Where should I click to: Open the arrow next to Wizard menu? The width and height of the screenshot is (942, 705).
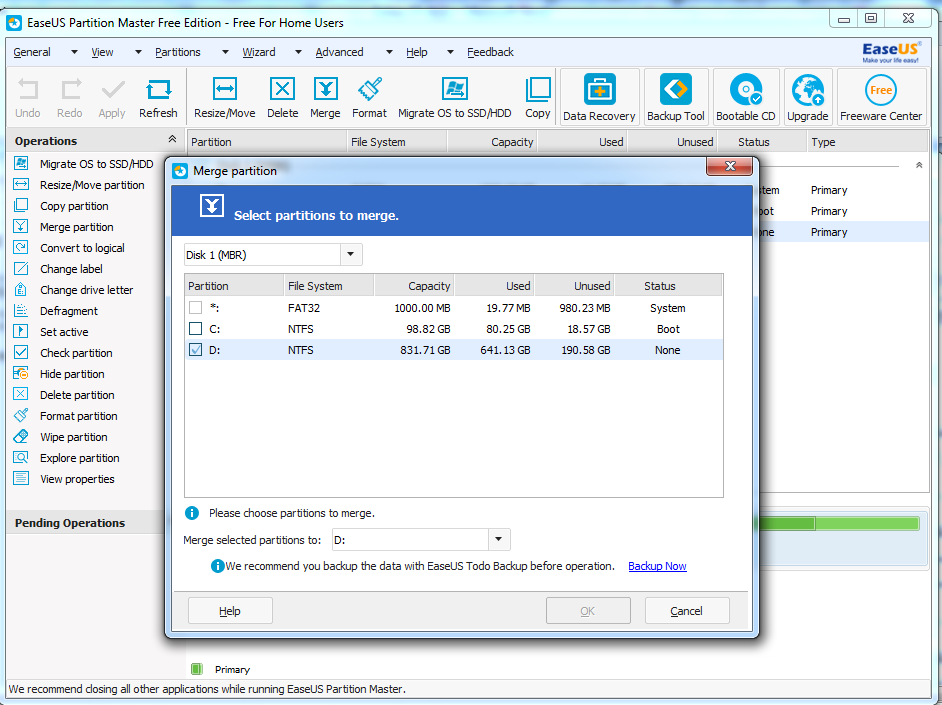click(x=298, y=52)
